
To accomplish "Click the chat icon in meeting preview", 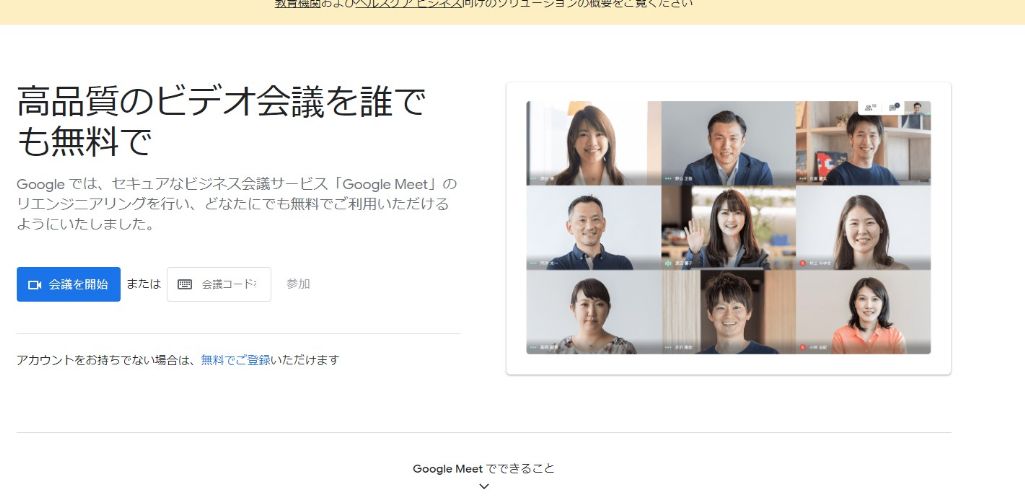I will [893, 108].
